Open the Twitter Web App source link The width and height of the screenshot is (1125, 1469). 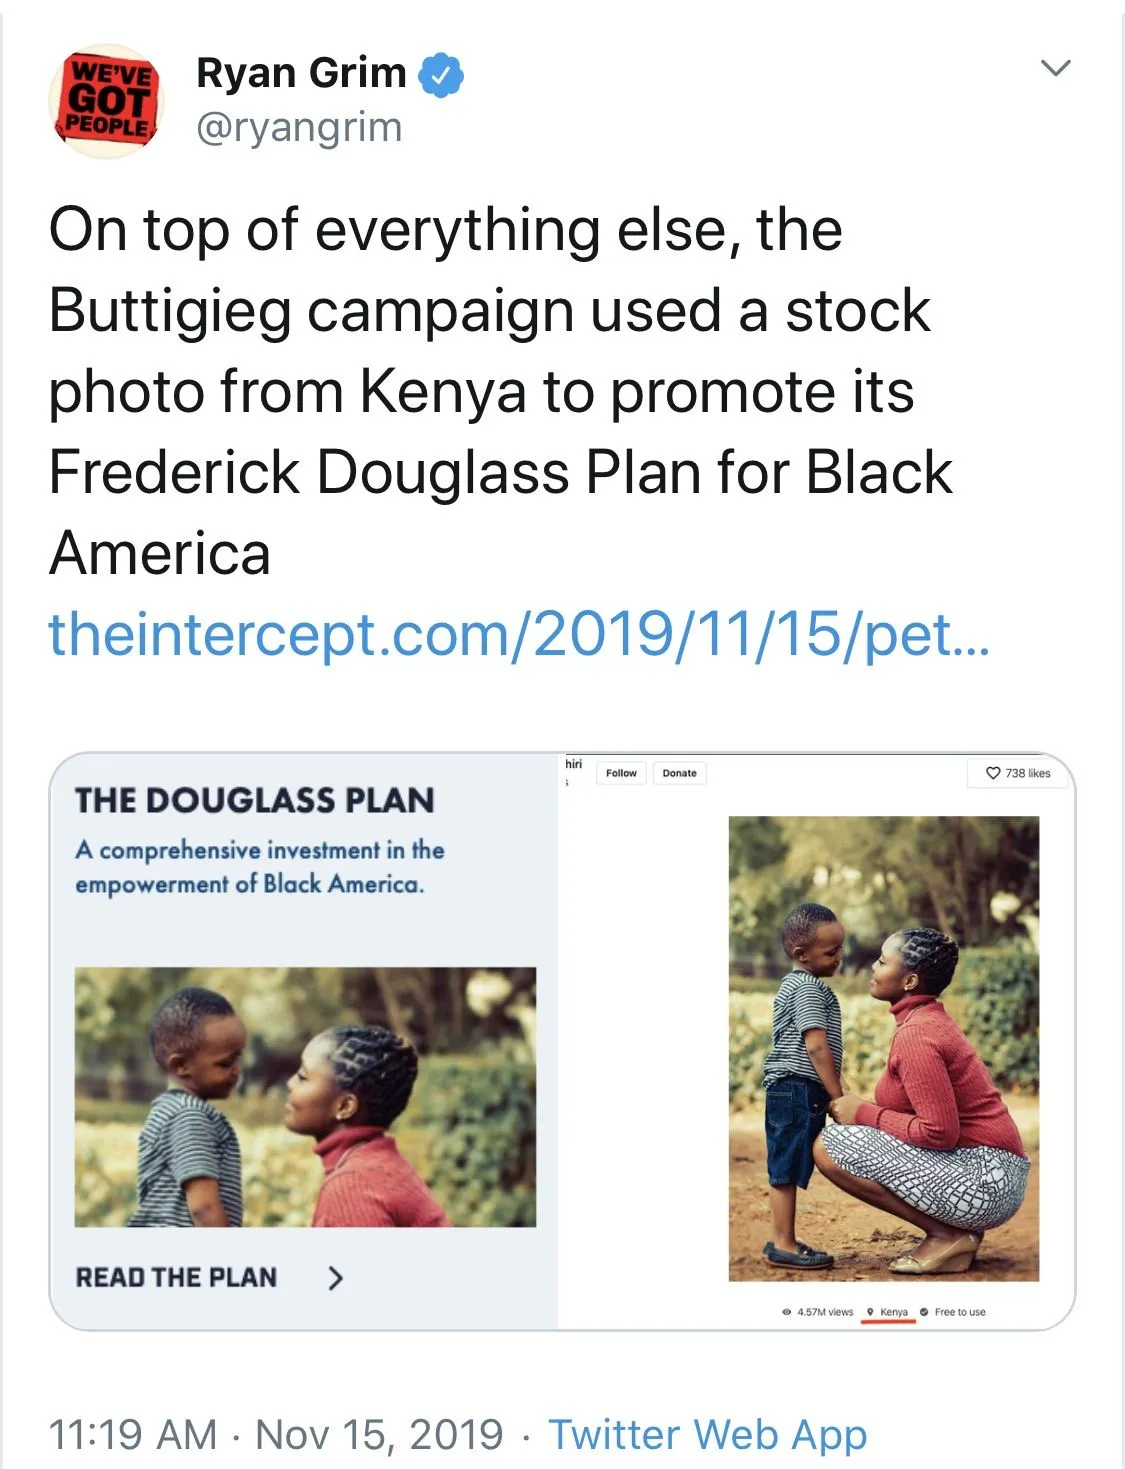coord(707,1434)
